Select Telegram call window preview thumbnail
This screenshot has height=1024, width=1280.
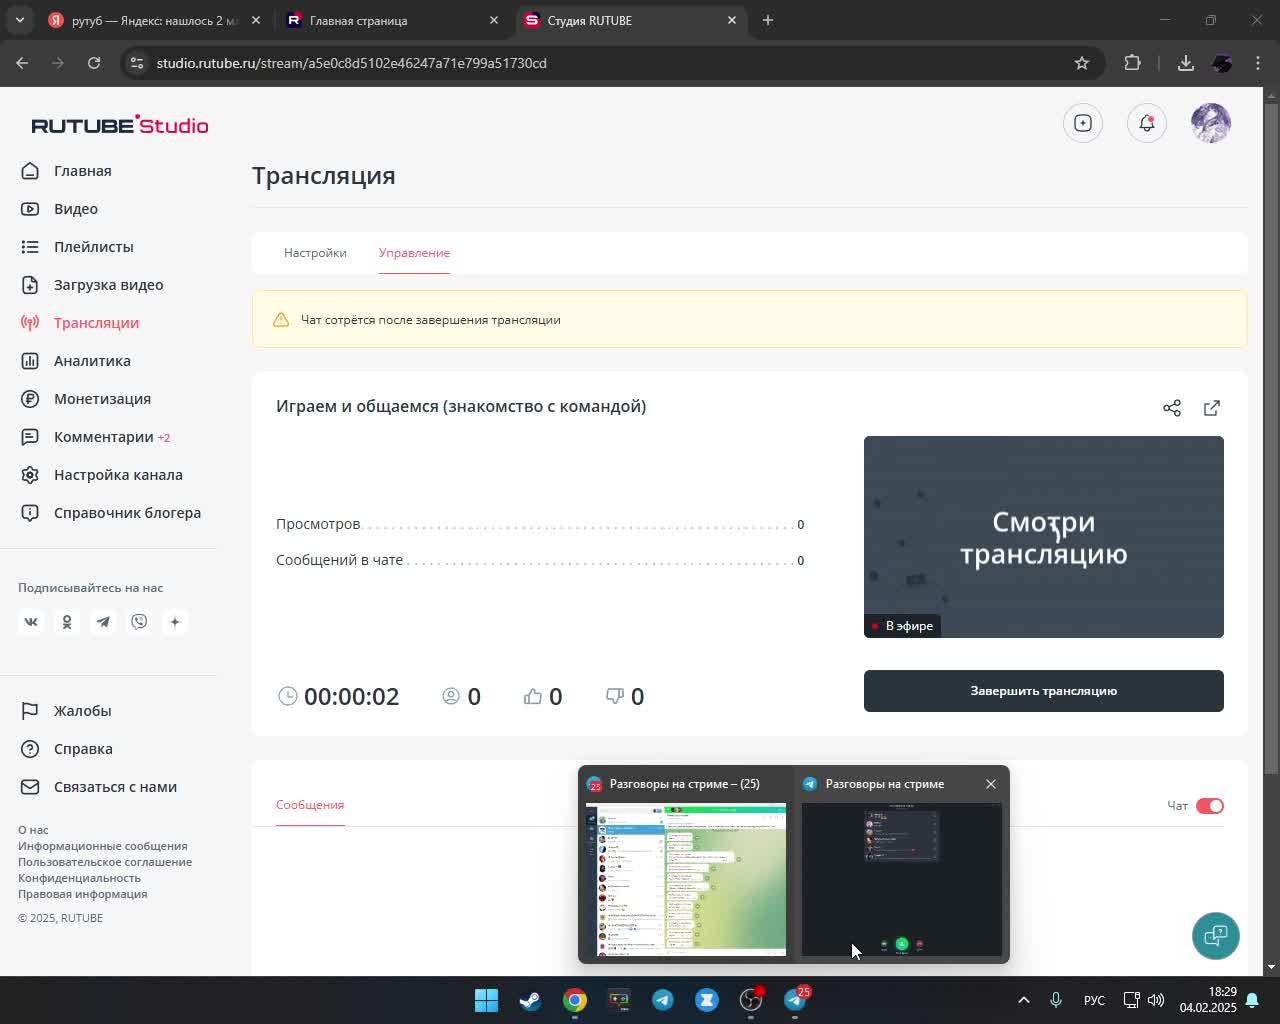click(x=902, y=880)
